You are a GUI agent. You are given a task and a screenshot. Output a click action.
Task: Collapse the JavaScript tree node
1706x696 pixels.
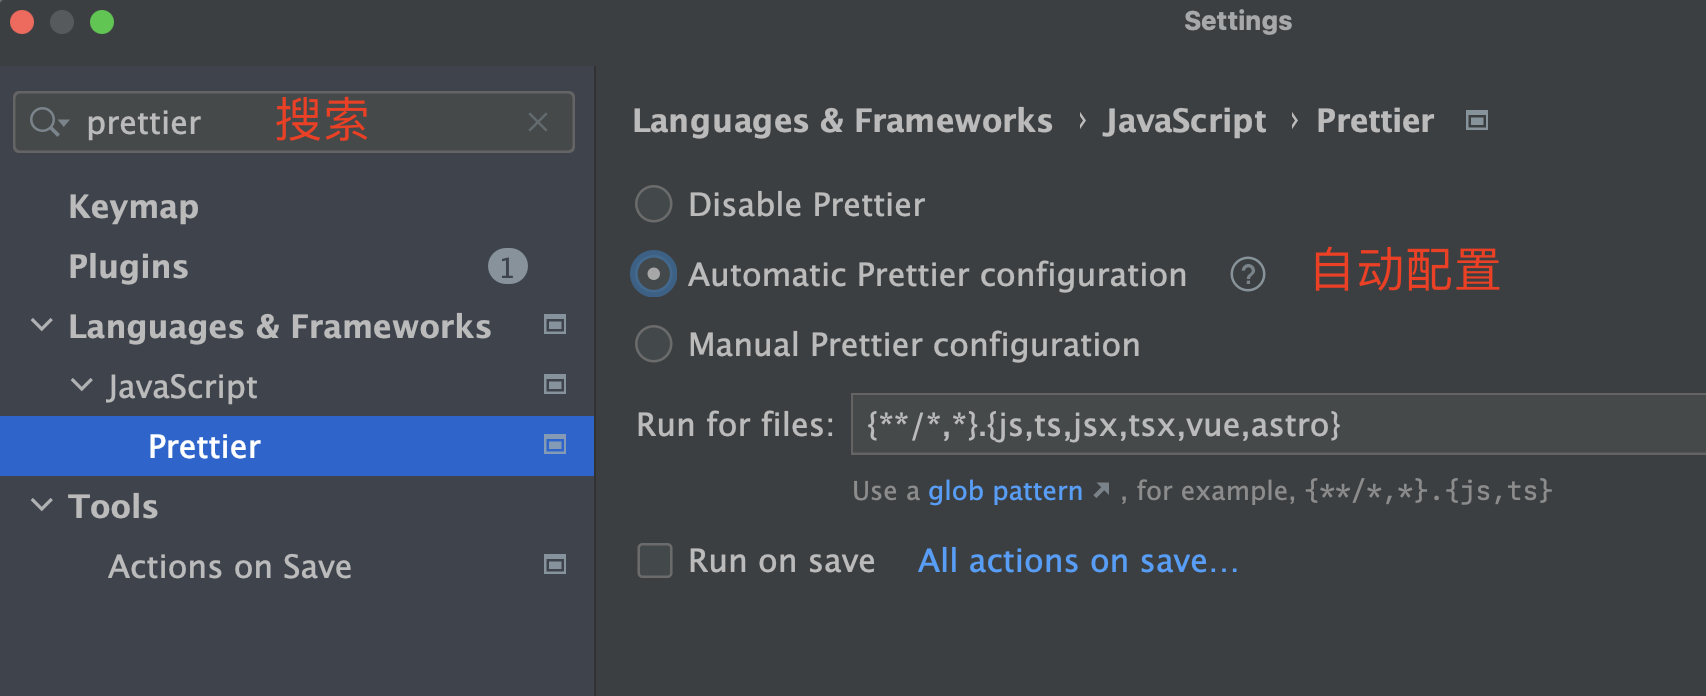click(x=82, y=385)
